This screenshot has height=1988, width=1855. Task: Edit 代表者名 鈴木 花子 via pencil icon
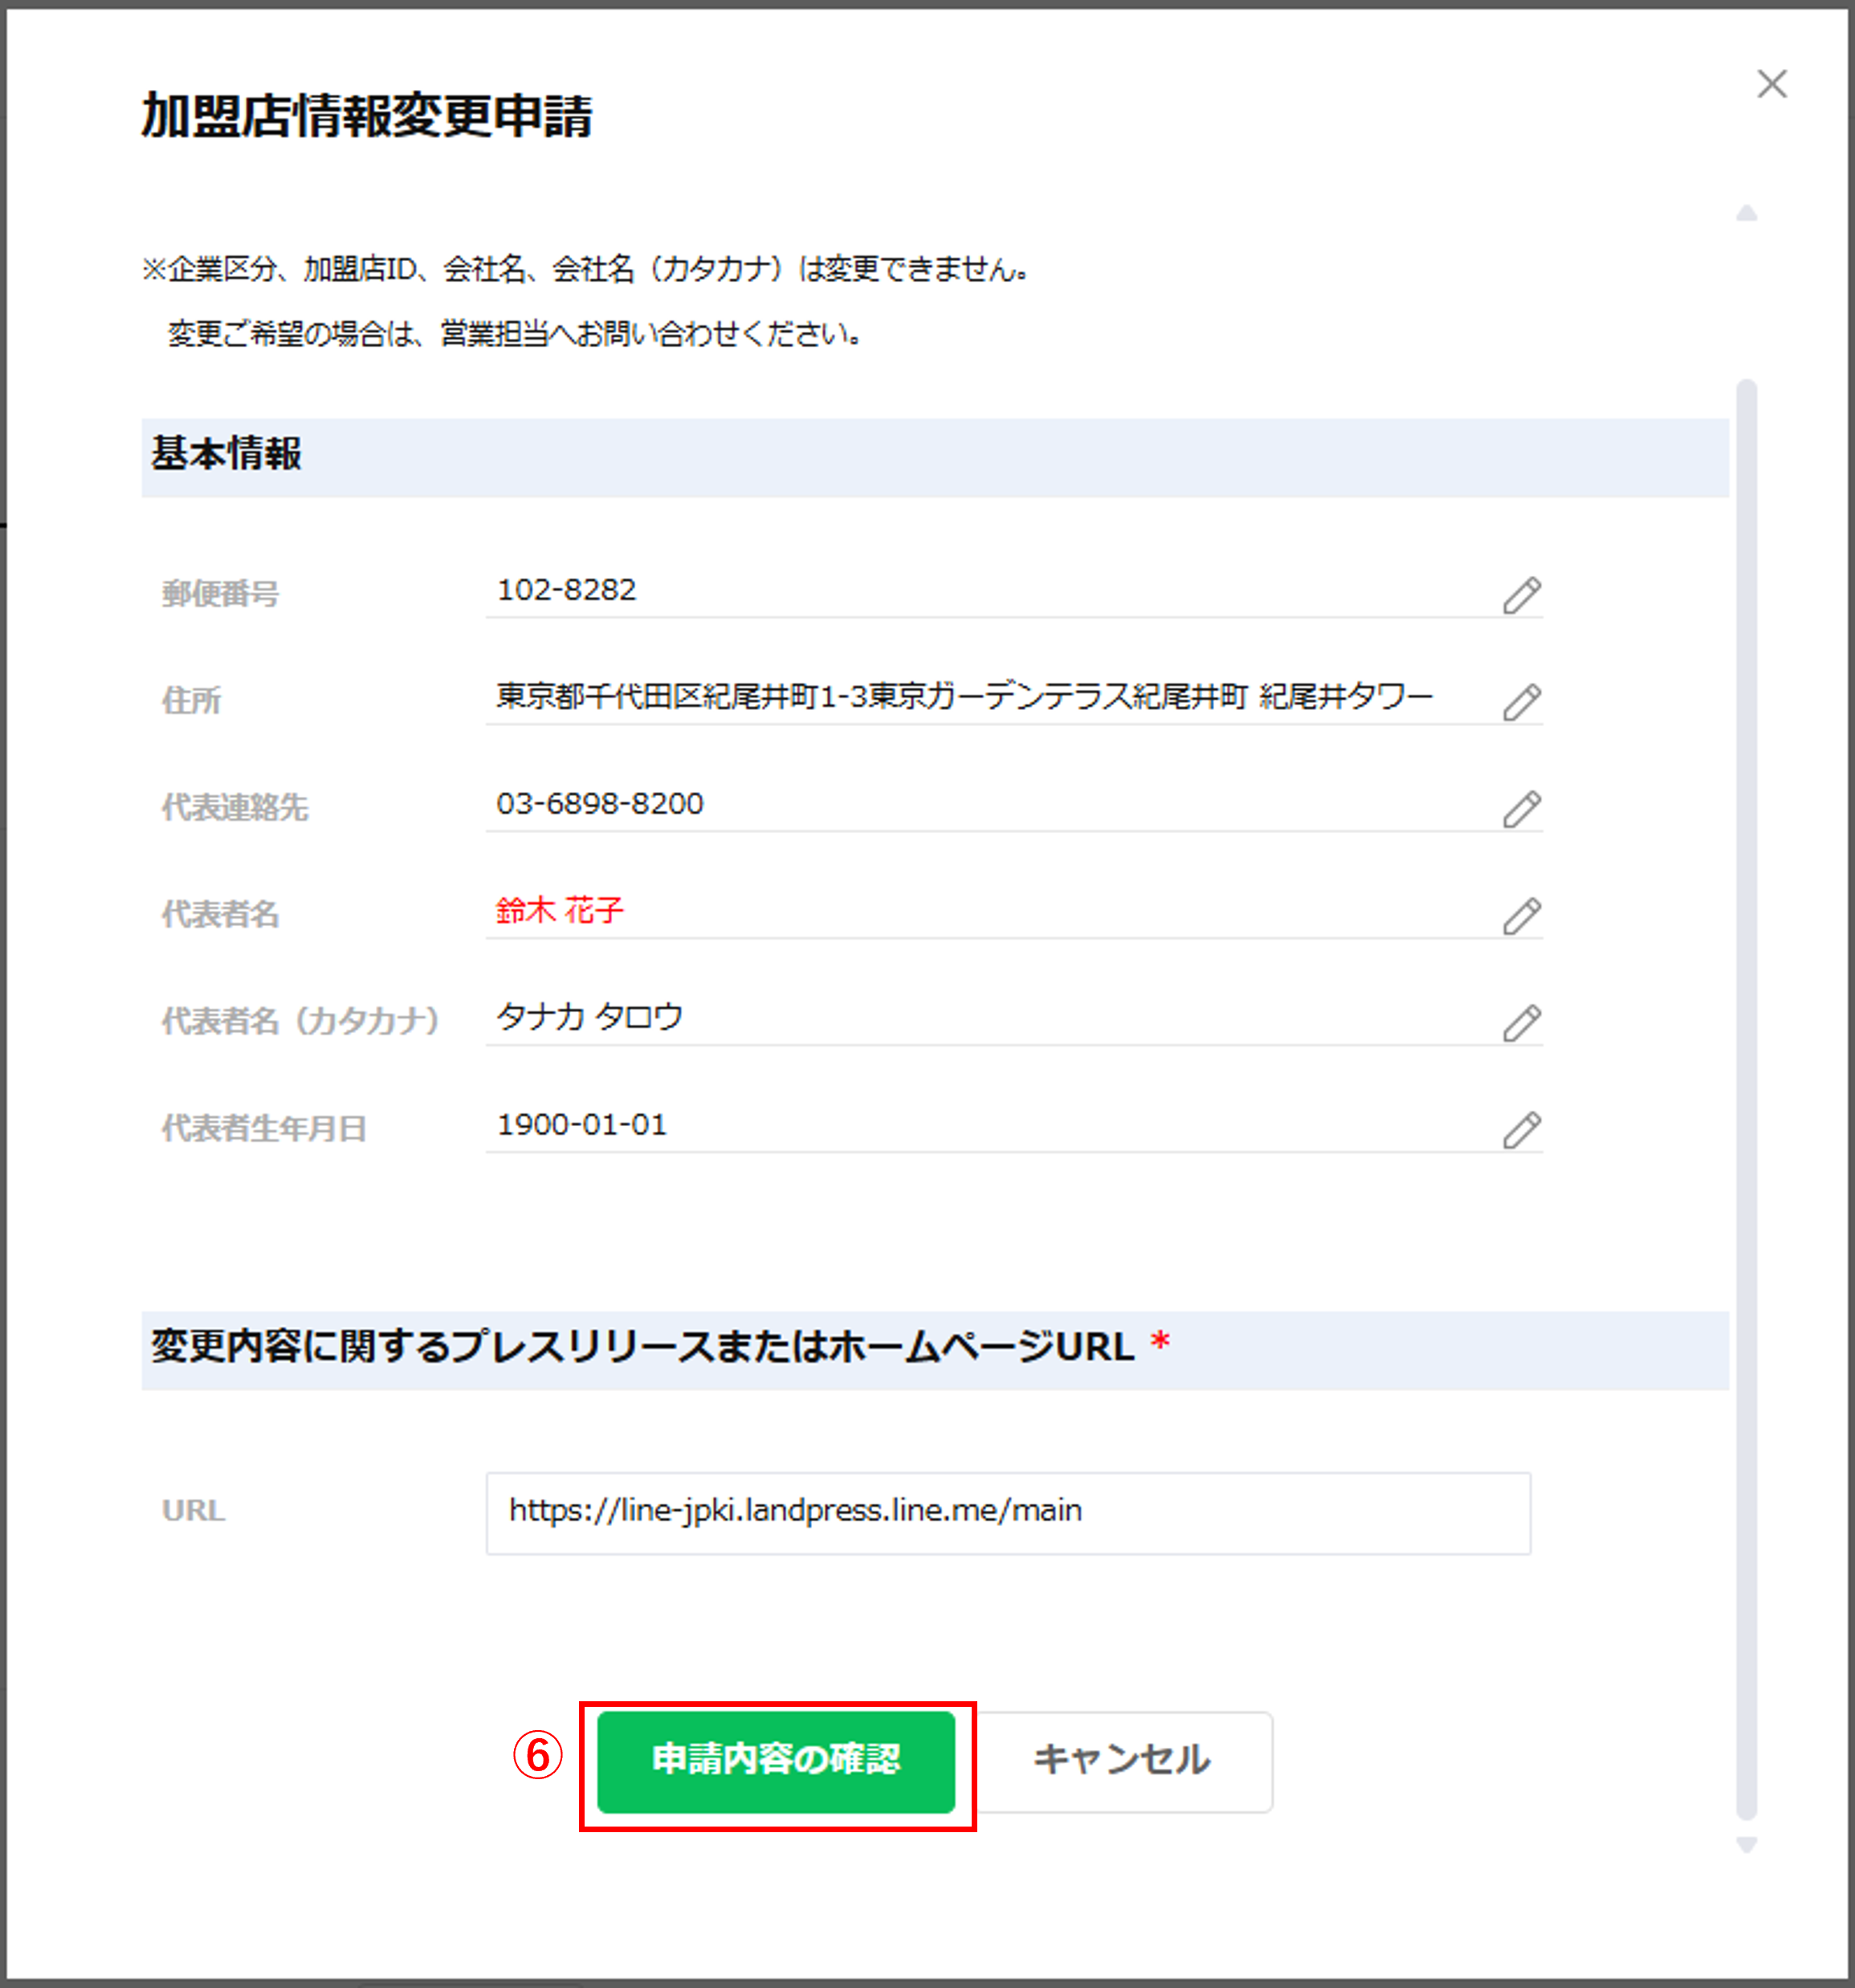1521,916
